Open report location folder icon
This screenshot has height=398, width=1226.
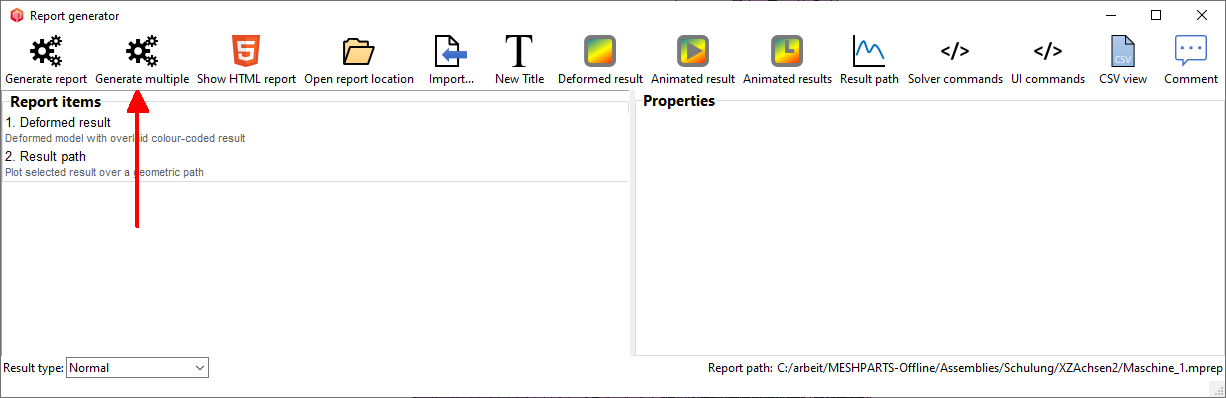358,51
